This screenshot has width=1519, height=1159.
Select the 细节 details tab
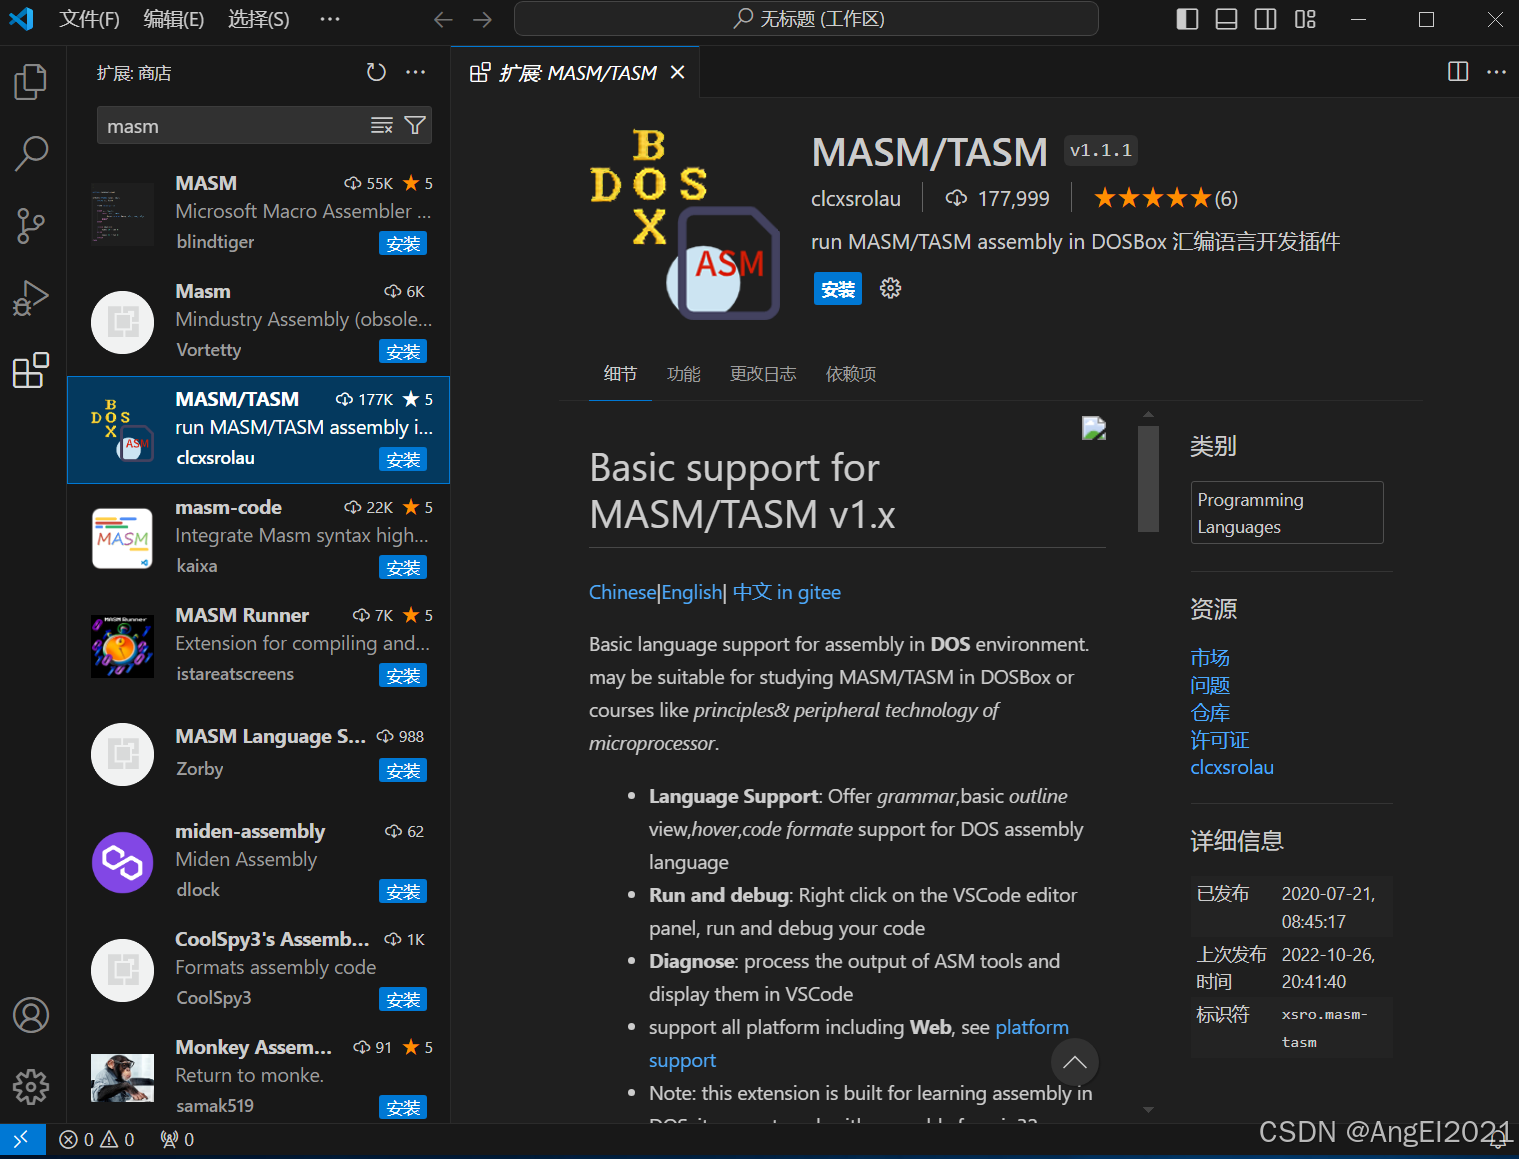[x=620, y=374]
